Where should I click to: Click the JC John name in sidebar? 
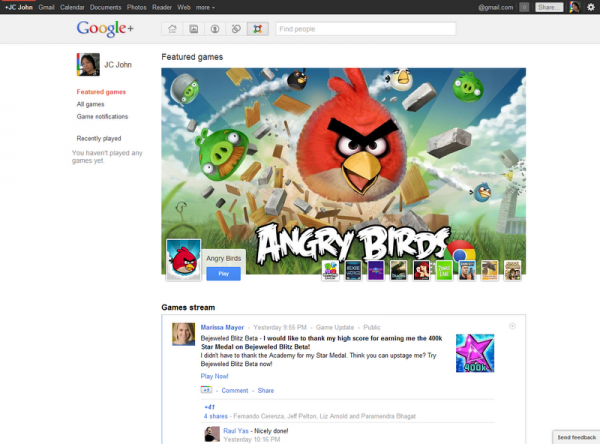[118, 65]
